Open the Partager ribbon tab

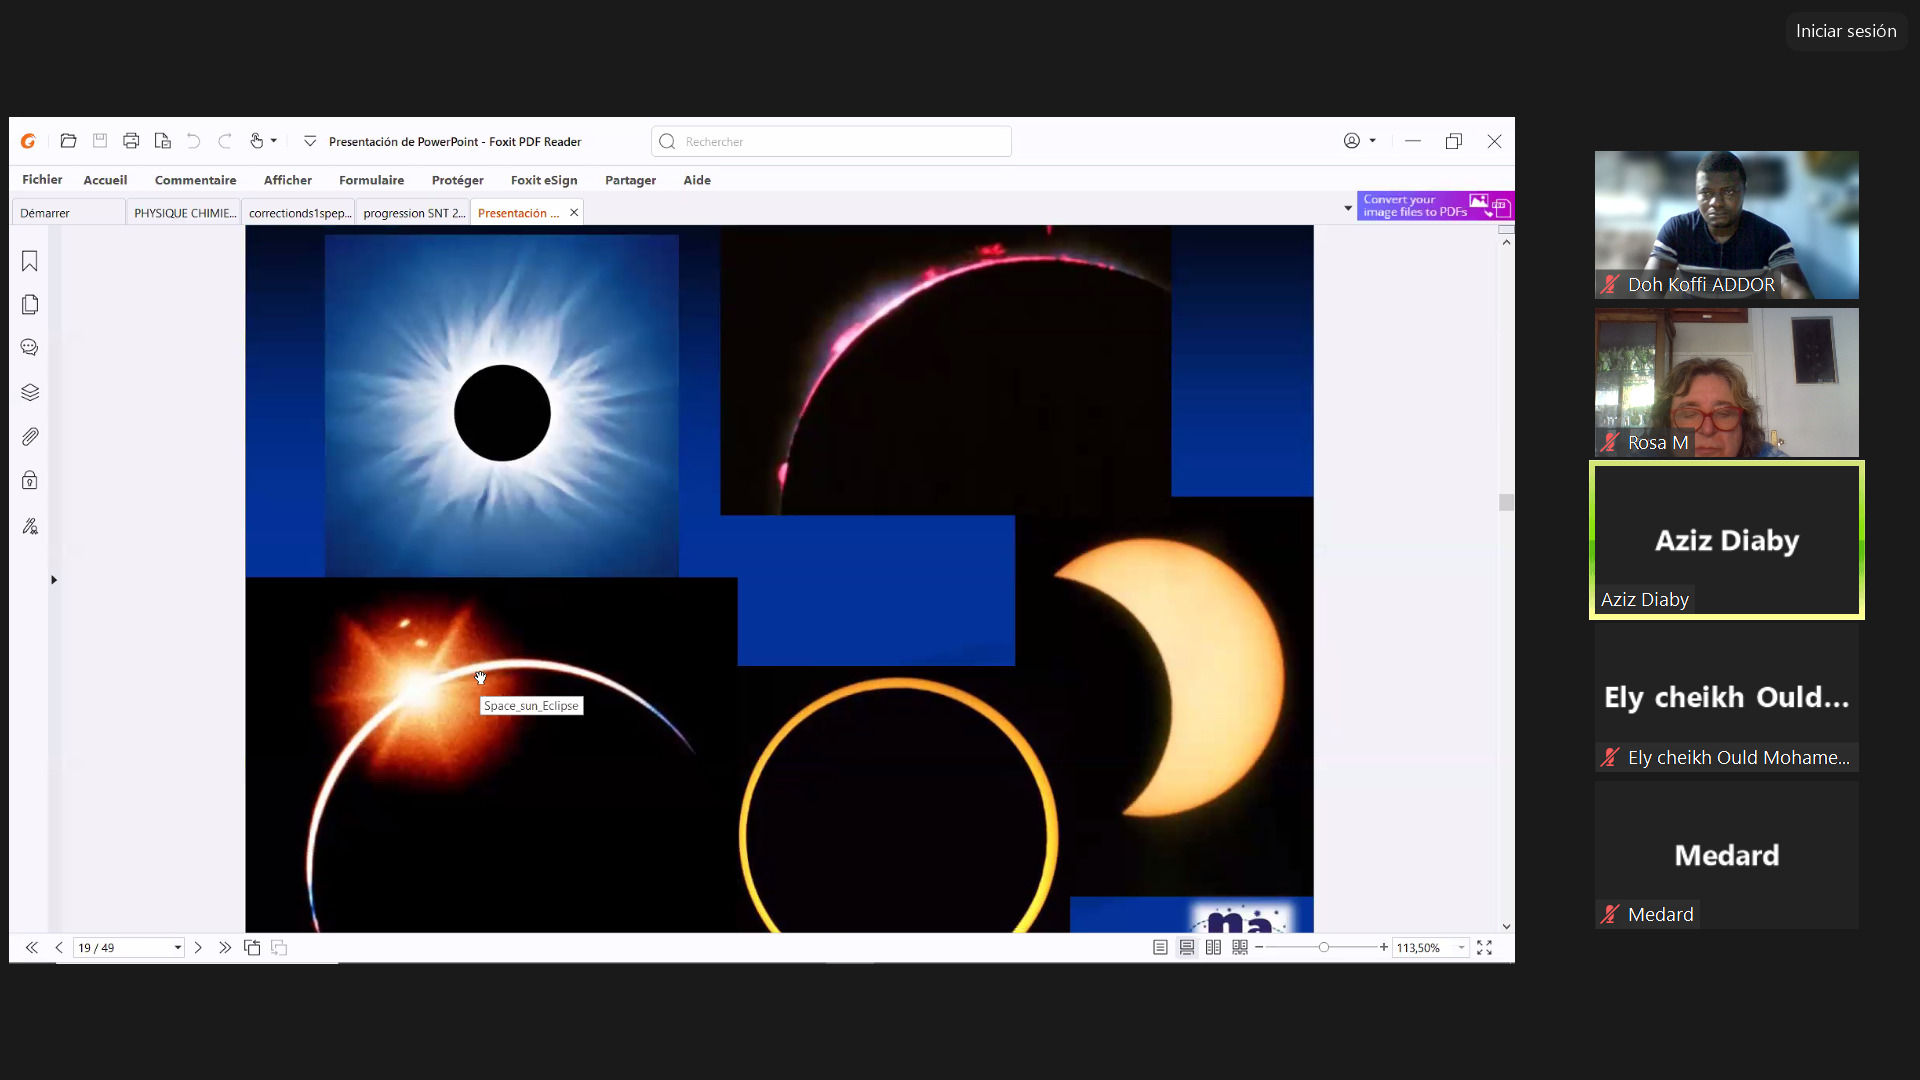point(630,180)
